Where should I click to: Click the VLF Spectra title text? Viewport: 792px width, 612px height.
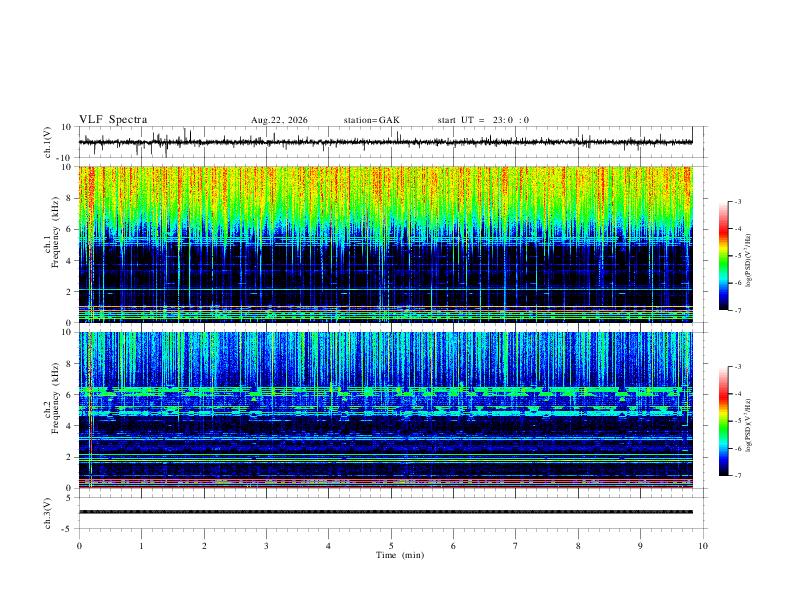[x=113, y=120]
